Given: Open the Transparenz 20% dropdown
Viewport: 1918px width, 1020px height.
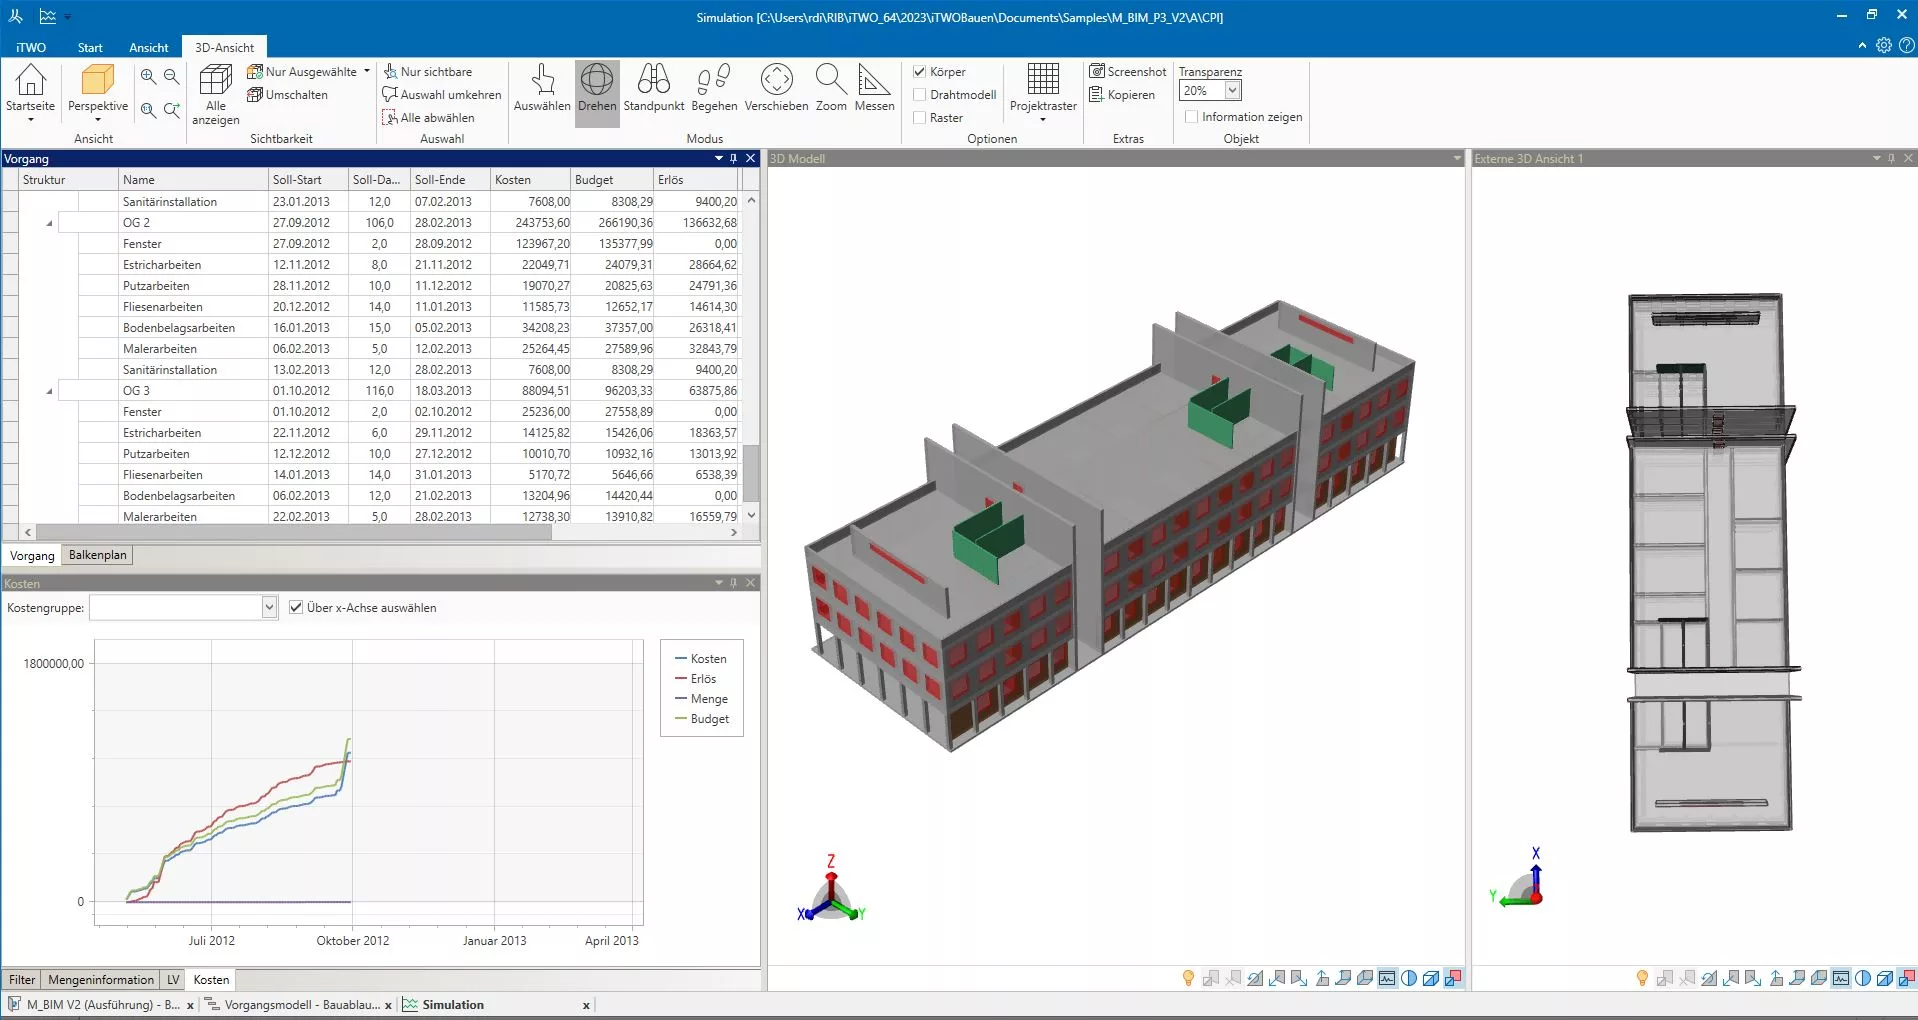Looking at the screenshot, I should 1233,91.
